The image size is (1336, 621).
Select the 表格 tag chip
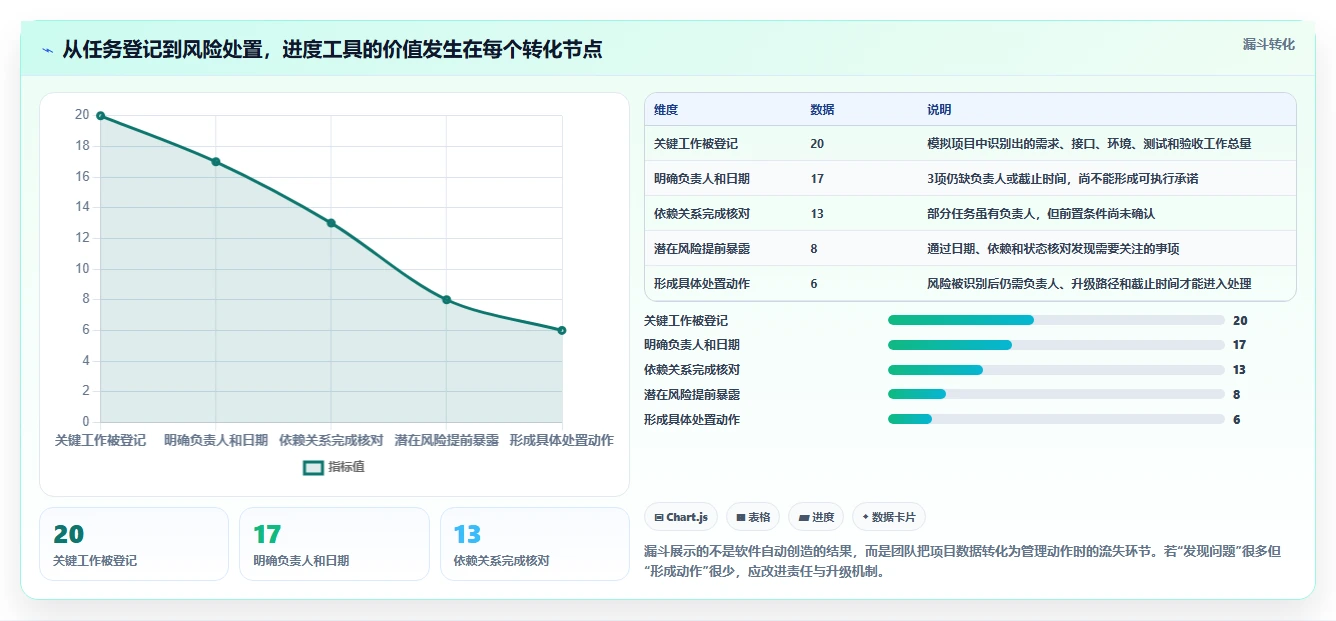[x=753, y=517]
